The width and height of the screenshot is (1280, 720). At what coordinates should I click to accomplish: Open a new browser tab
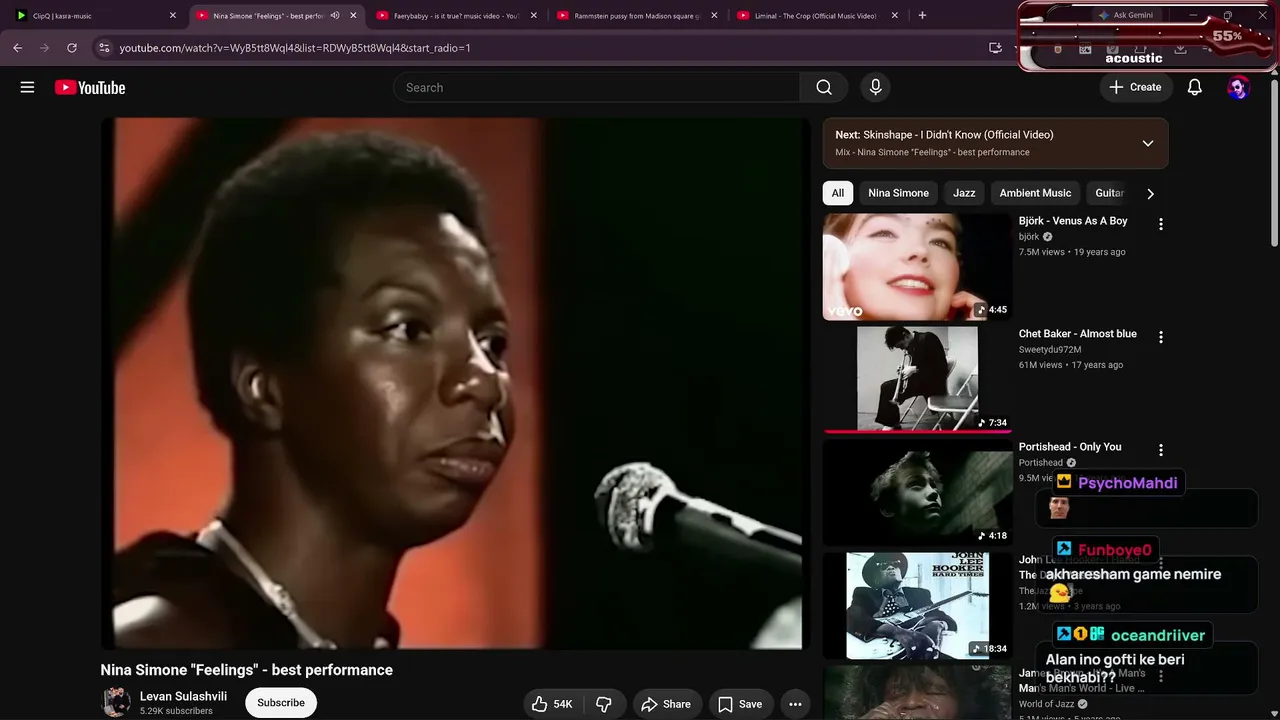pyautogui.click(x=922, y=15)
